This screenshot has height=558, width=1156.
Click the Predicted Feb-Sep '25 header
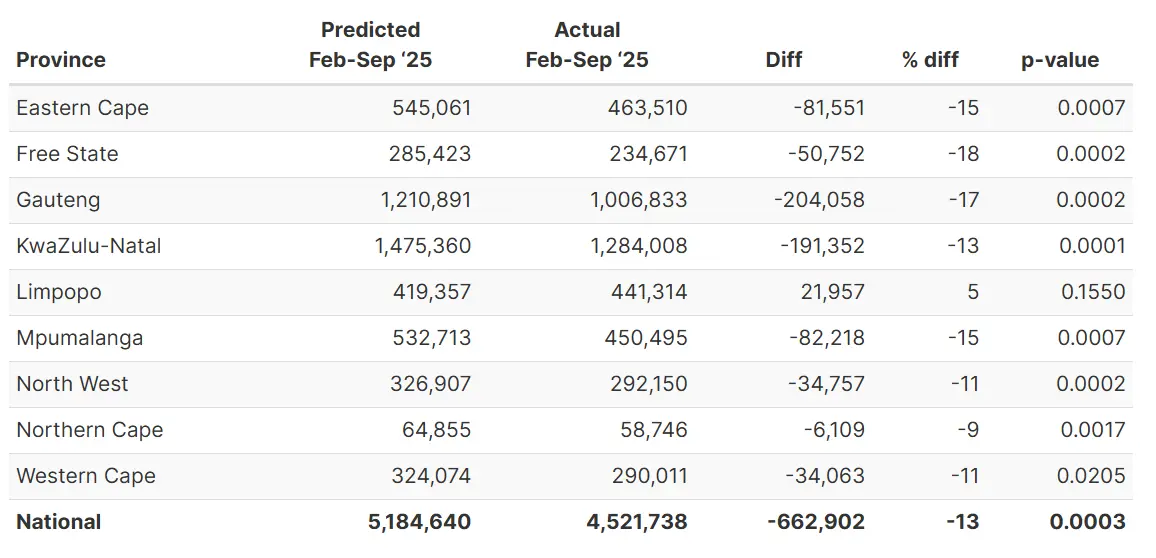370,45
